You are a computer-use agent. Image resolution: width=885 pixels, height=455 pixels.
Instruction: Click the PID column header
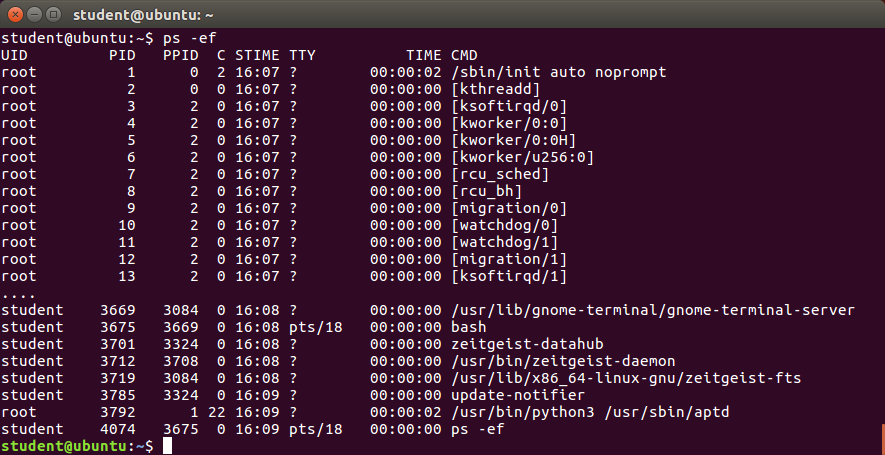[122, 55]
